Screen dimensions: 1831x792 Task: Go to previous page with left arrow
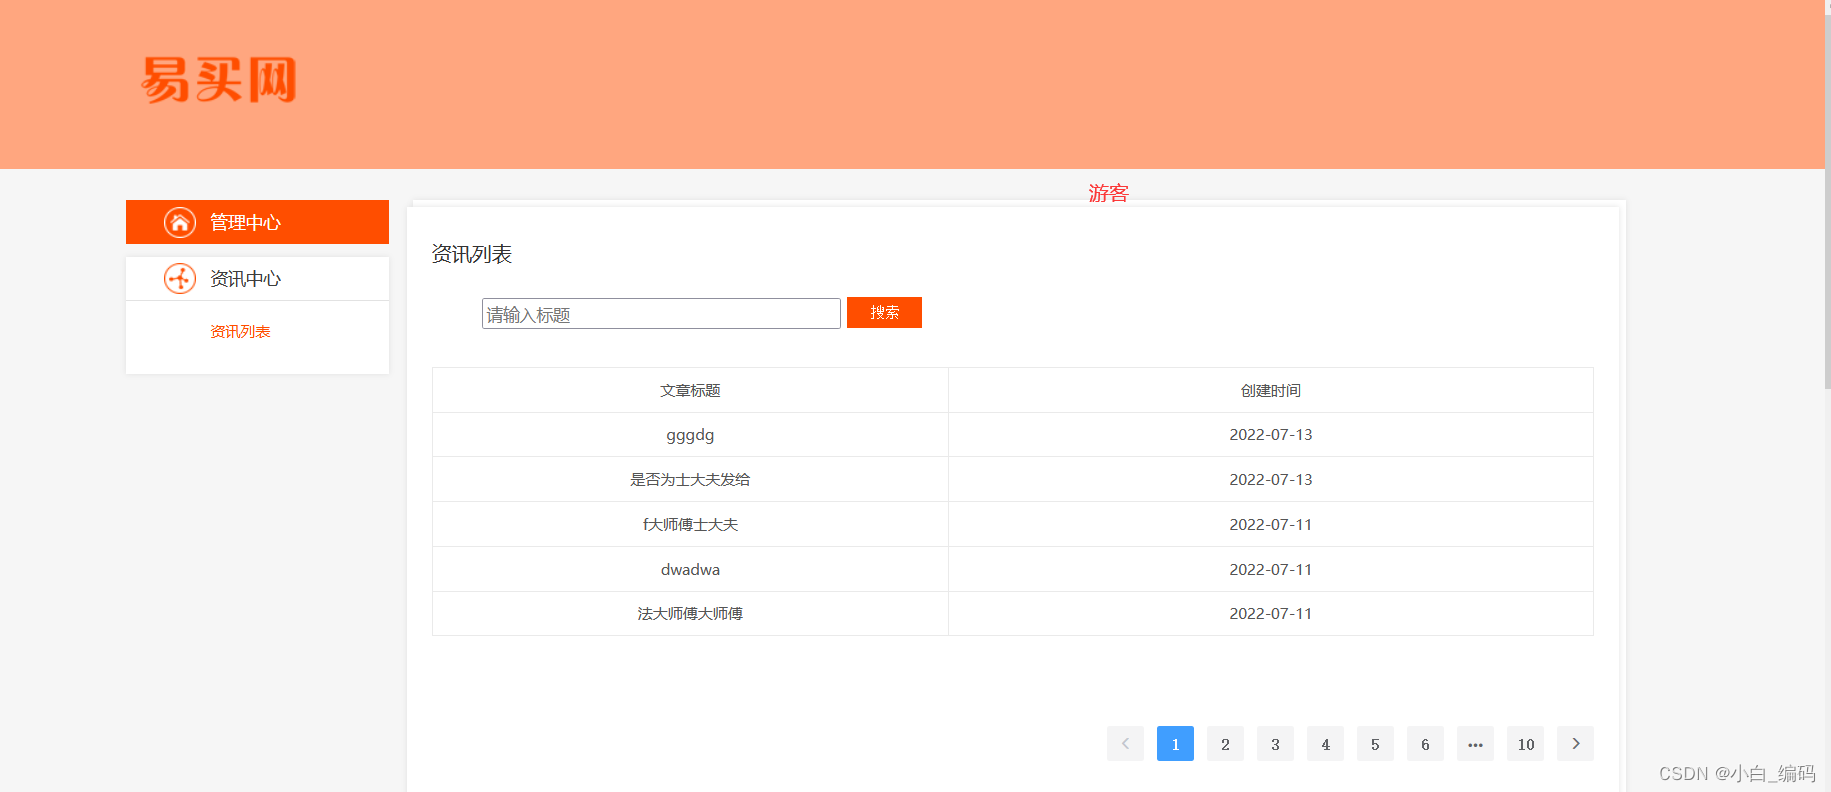point(1125,743)
